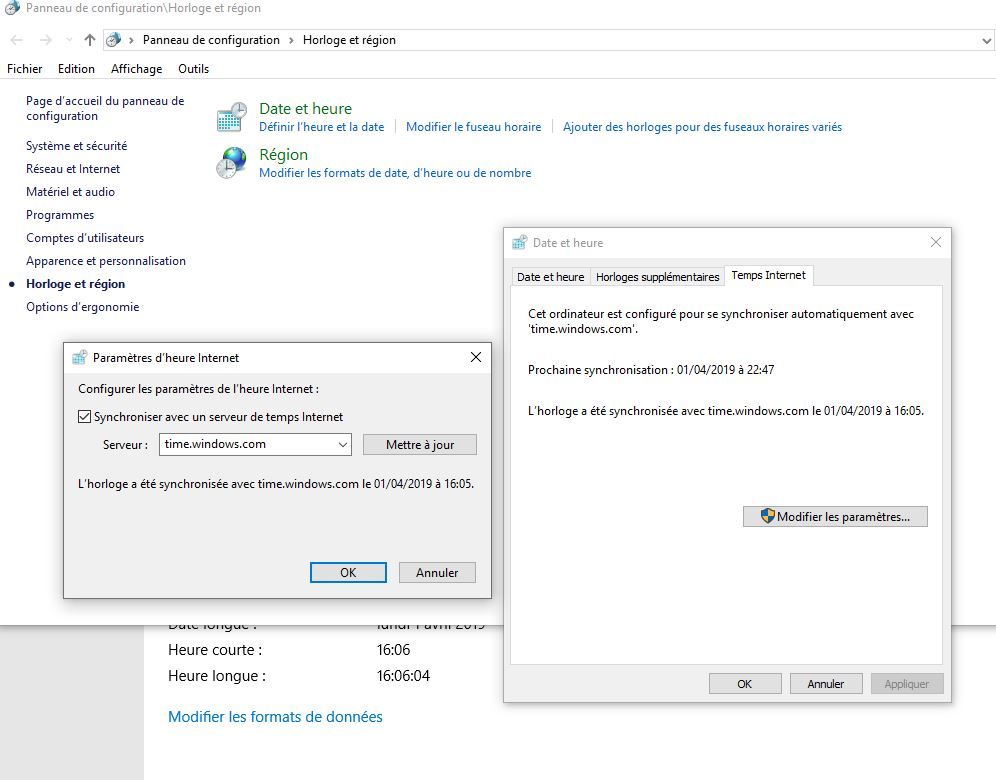Confirm with OK in Paramètres d'heure Internet
The height and width of the screenshot is (780, 996).
(x=348, y=572)
